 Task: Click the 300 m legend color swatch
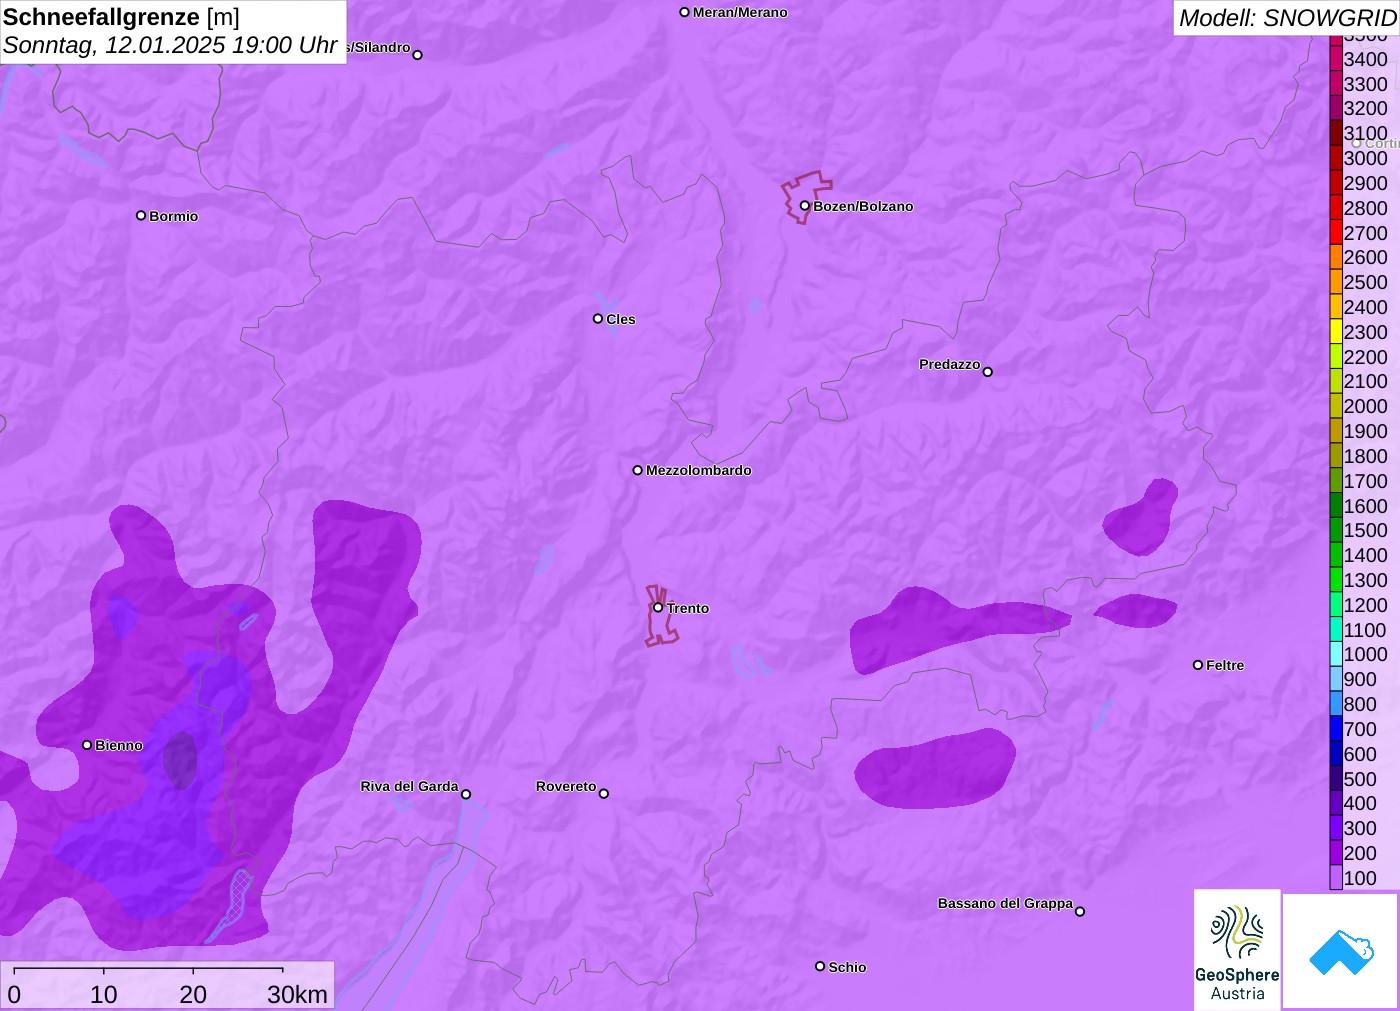click(1336, 828)
